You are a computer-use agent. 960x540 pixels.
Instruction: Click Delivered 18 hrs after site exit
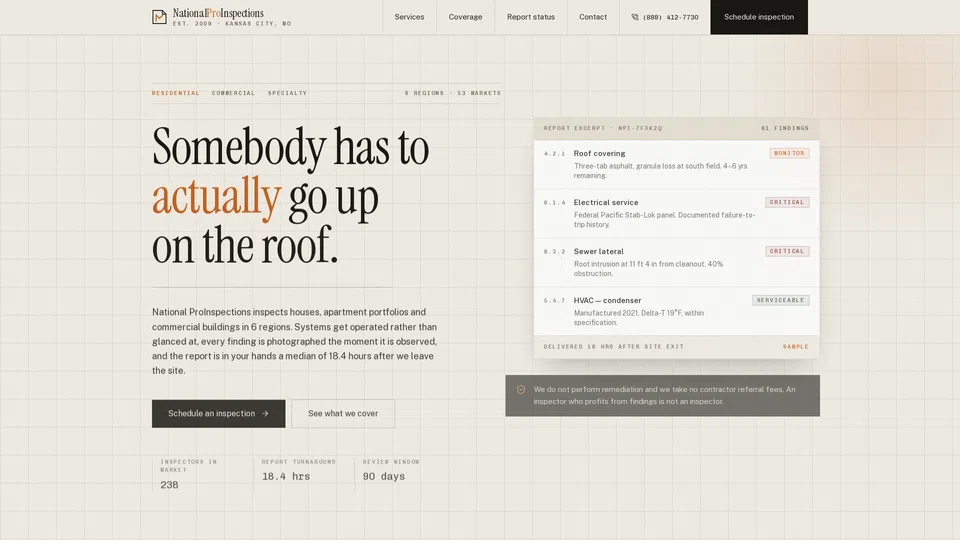coord(613,347)
